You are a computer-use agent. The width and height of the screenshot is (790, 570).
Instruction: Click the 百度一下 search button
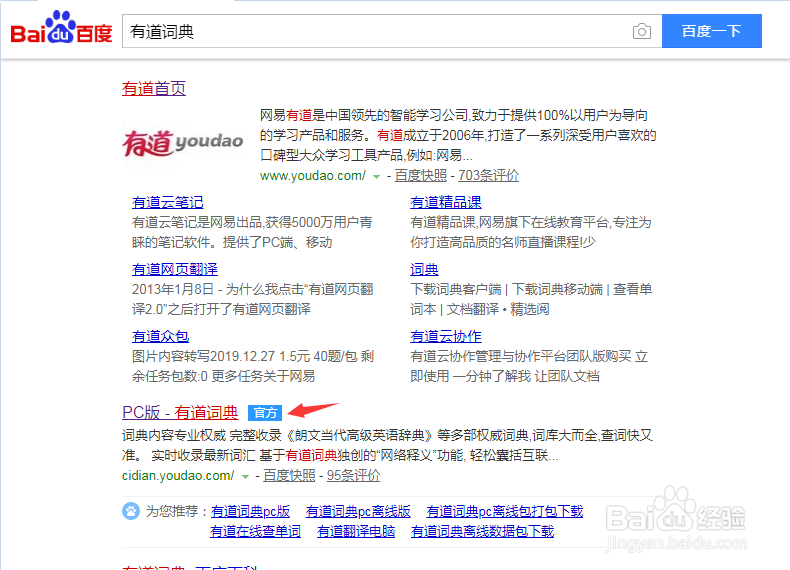pos(711,31)
